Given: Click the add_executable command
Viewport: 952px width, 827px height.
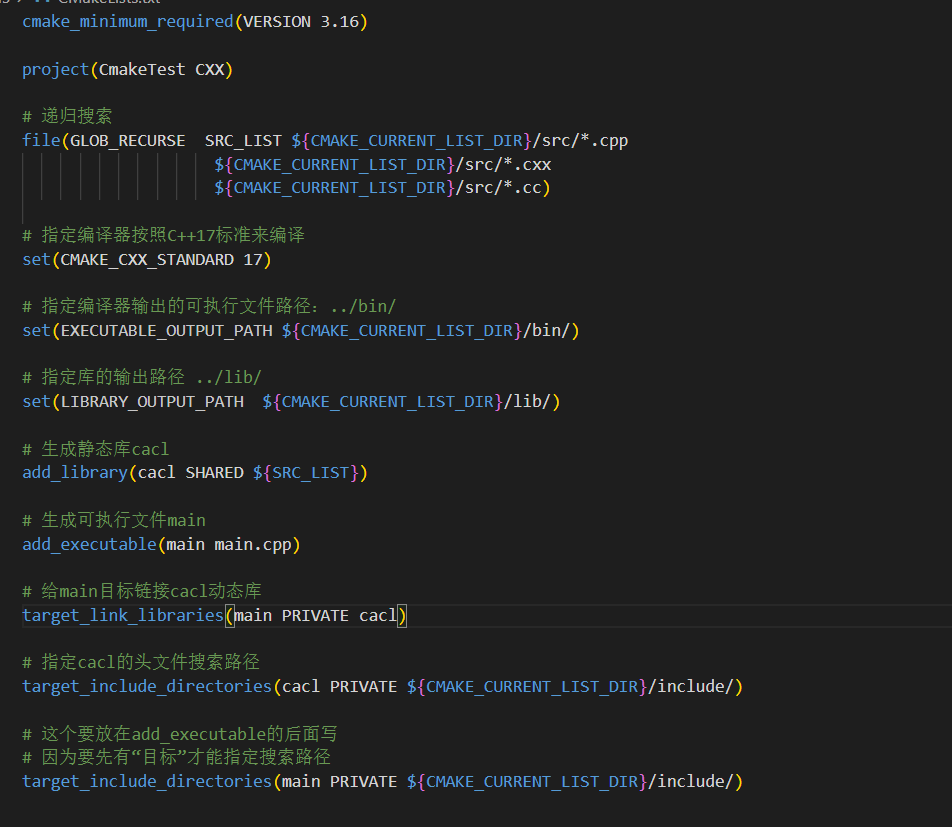Looking at the screenshot, I should [89, 545].
